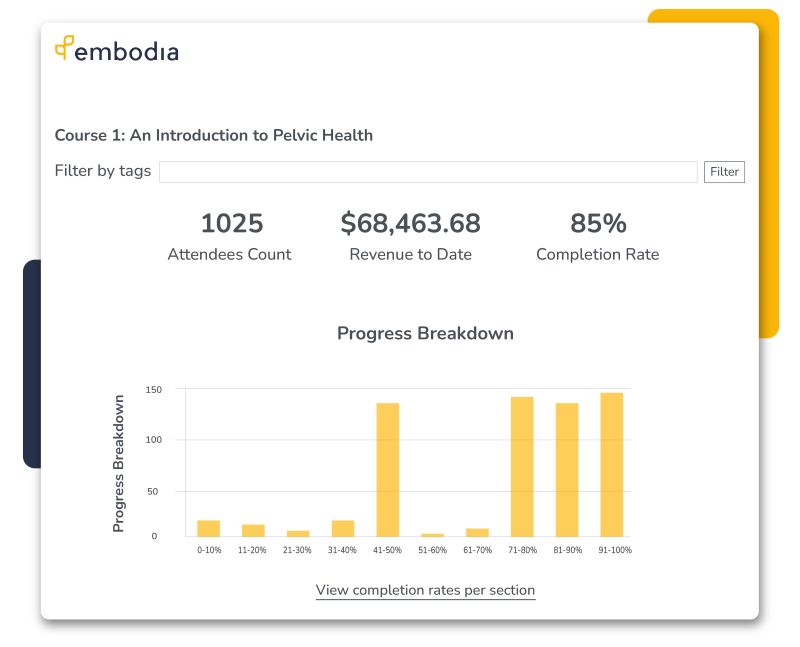Click the 21-30% progress bar
Screen dimensions: 800x647
tap(298, 533)
